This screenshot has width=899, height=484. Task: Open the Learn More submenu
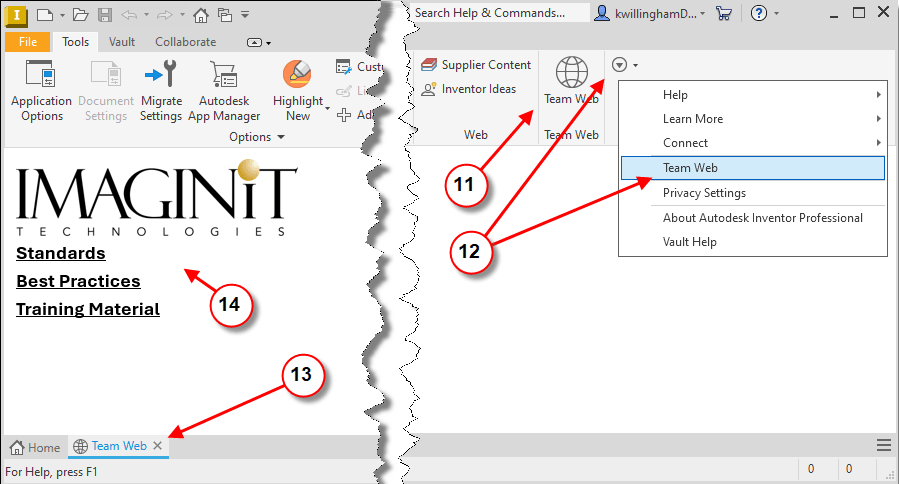753,119
